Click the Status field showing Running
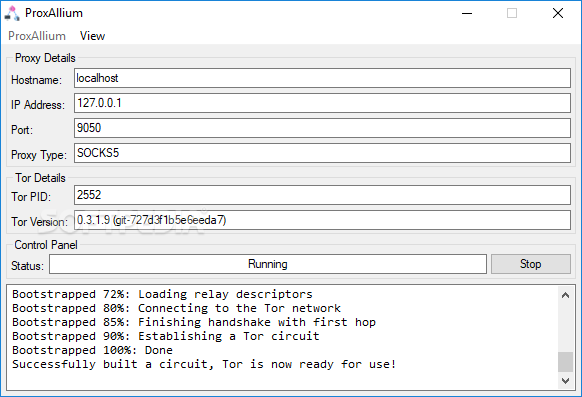The height and width of the screenshot is (397, 582). tap(268, 264)
